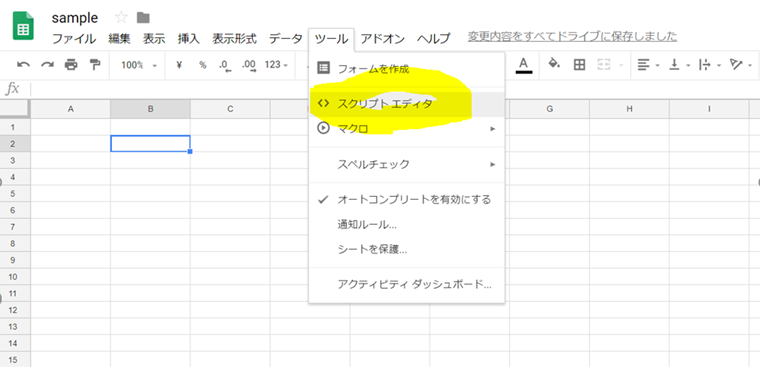Open more number formats 123 dropdown
Viewport: 760px width, 370px height.
[x=276, y=64]
